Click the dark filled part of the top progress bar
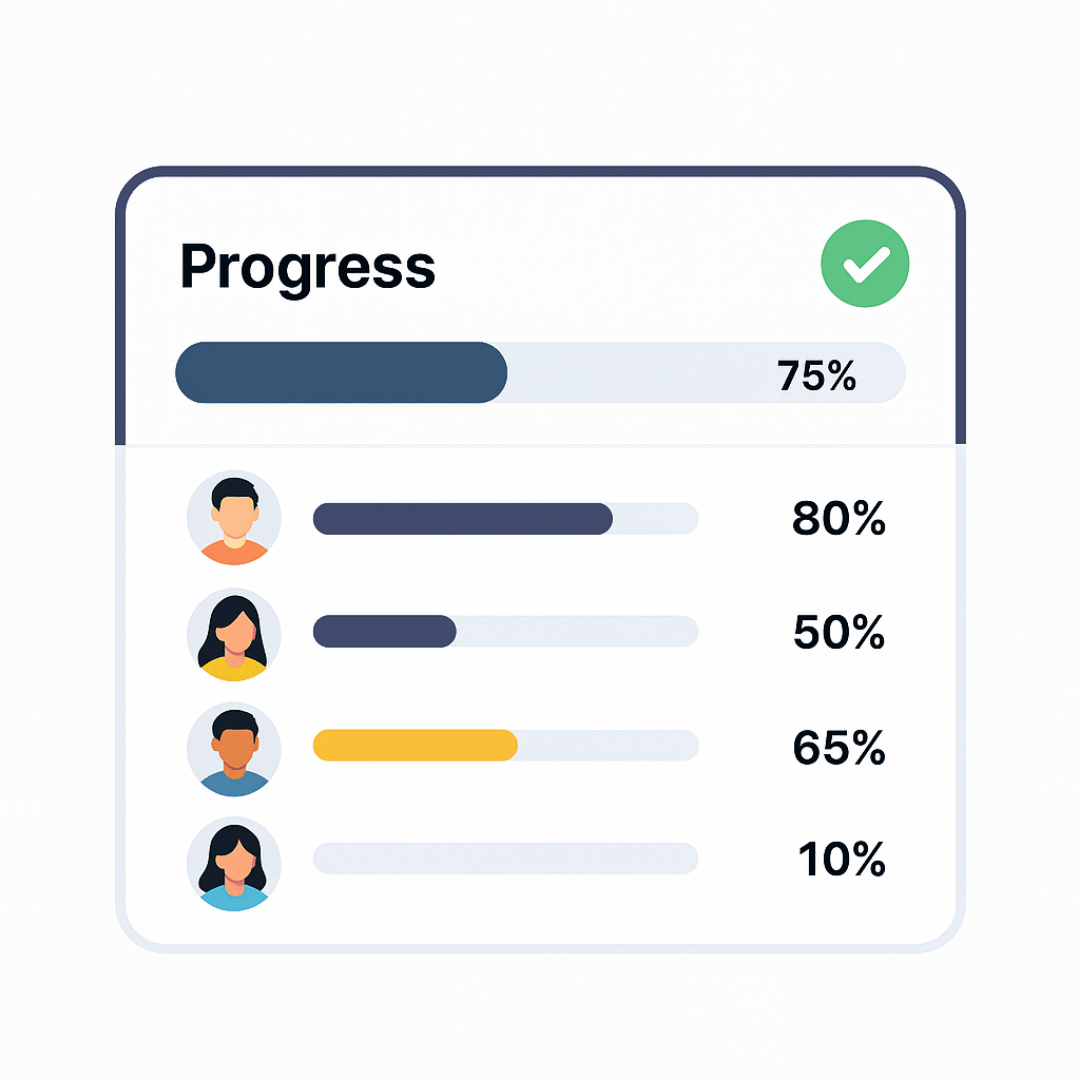The width and height of the screenshot is (1080, 1080). (x=340, y=373)
